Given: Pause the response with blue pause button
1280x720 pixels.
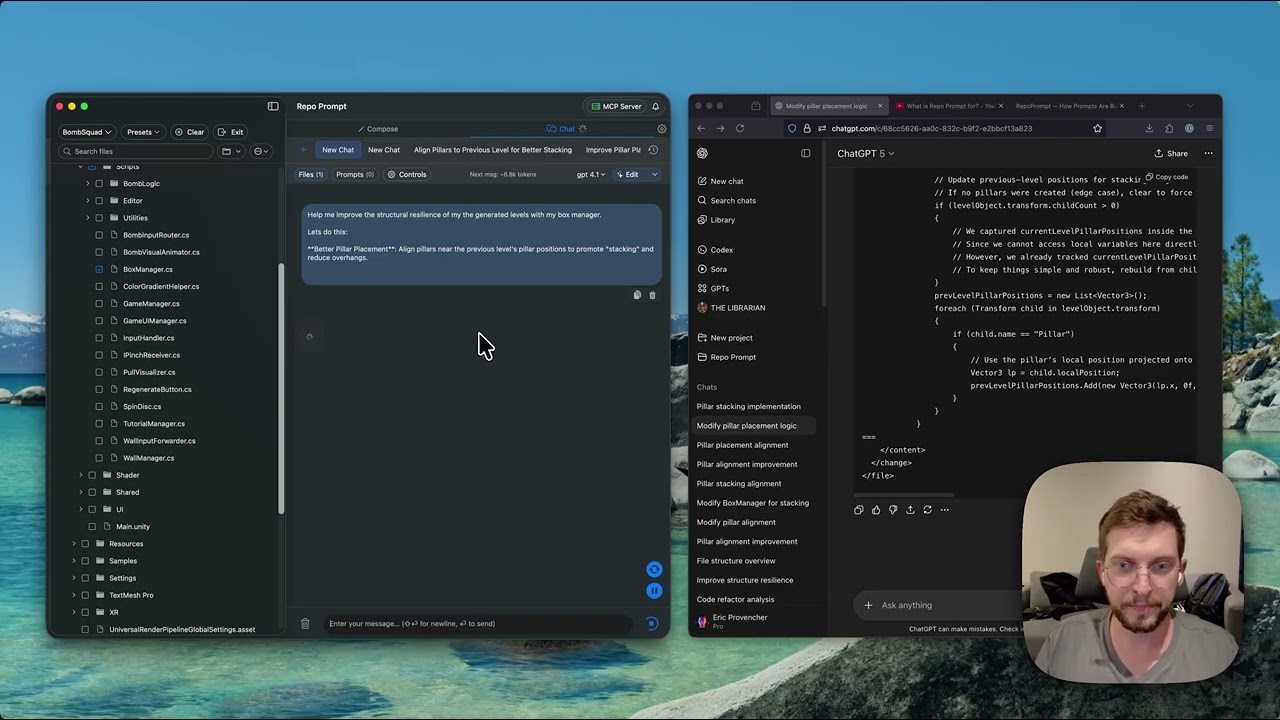Looking at the screenshot, I should [654, 590].
